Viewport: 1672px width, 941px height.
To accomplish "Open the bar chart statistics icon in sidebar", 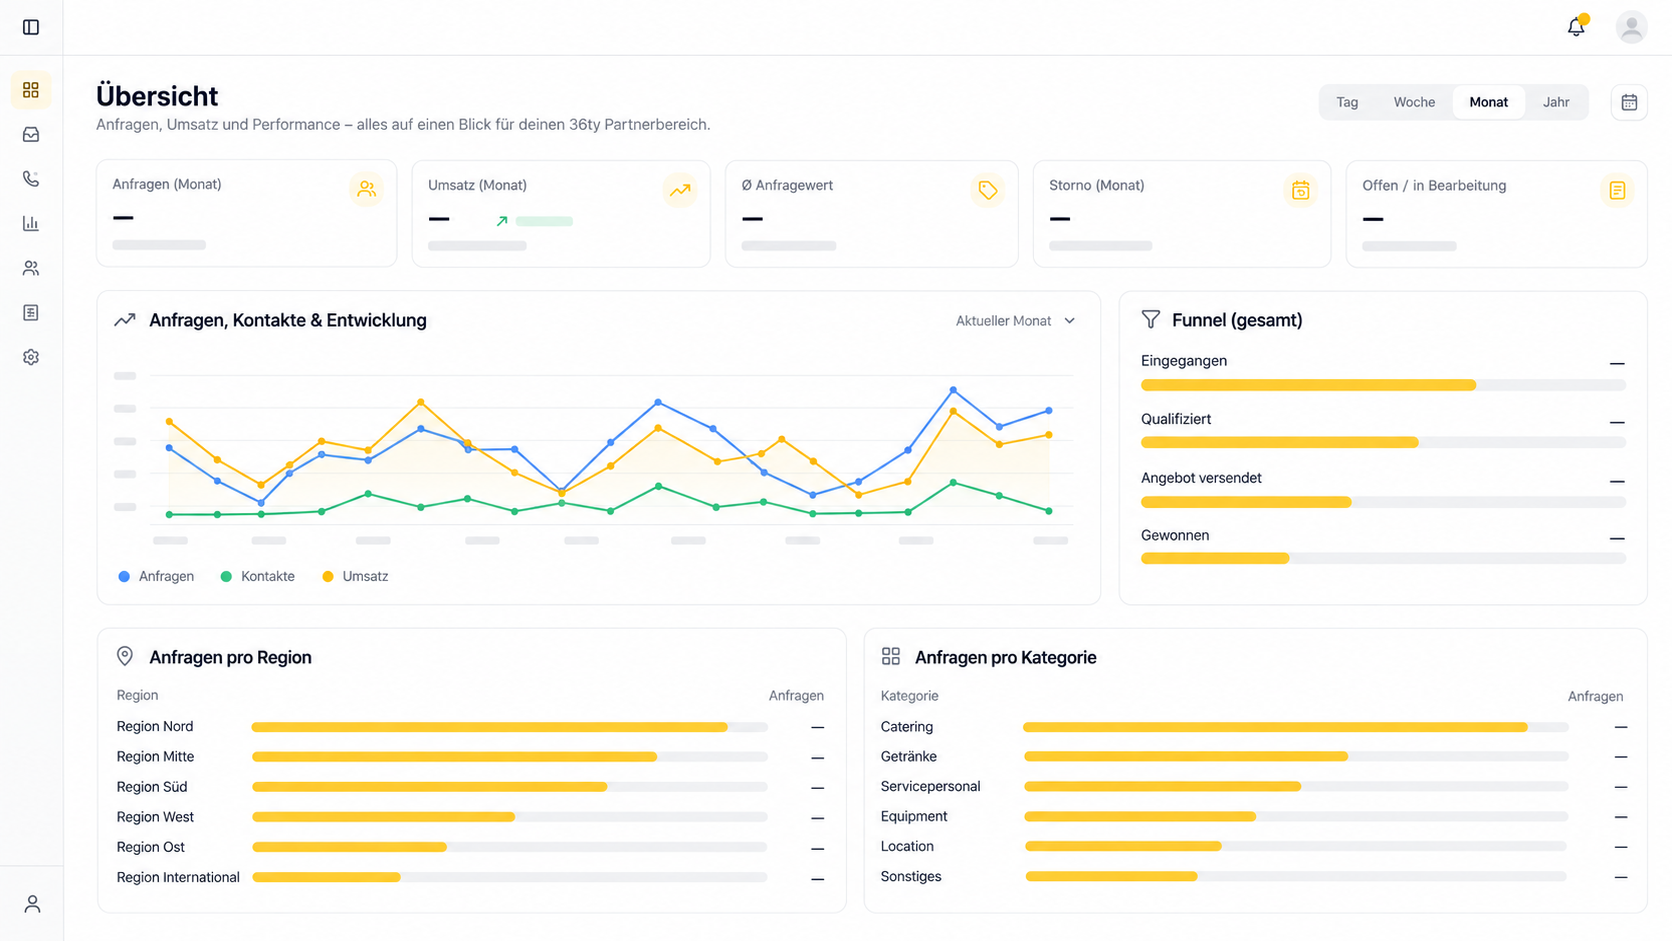I will (x=31, y=223).
